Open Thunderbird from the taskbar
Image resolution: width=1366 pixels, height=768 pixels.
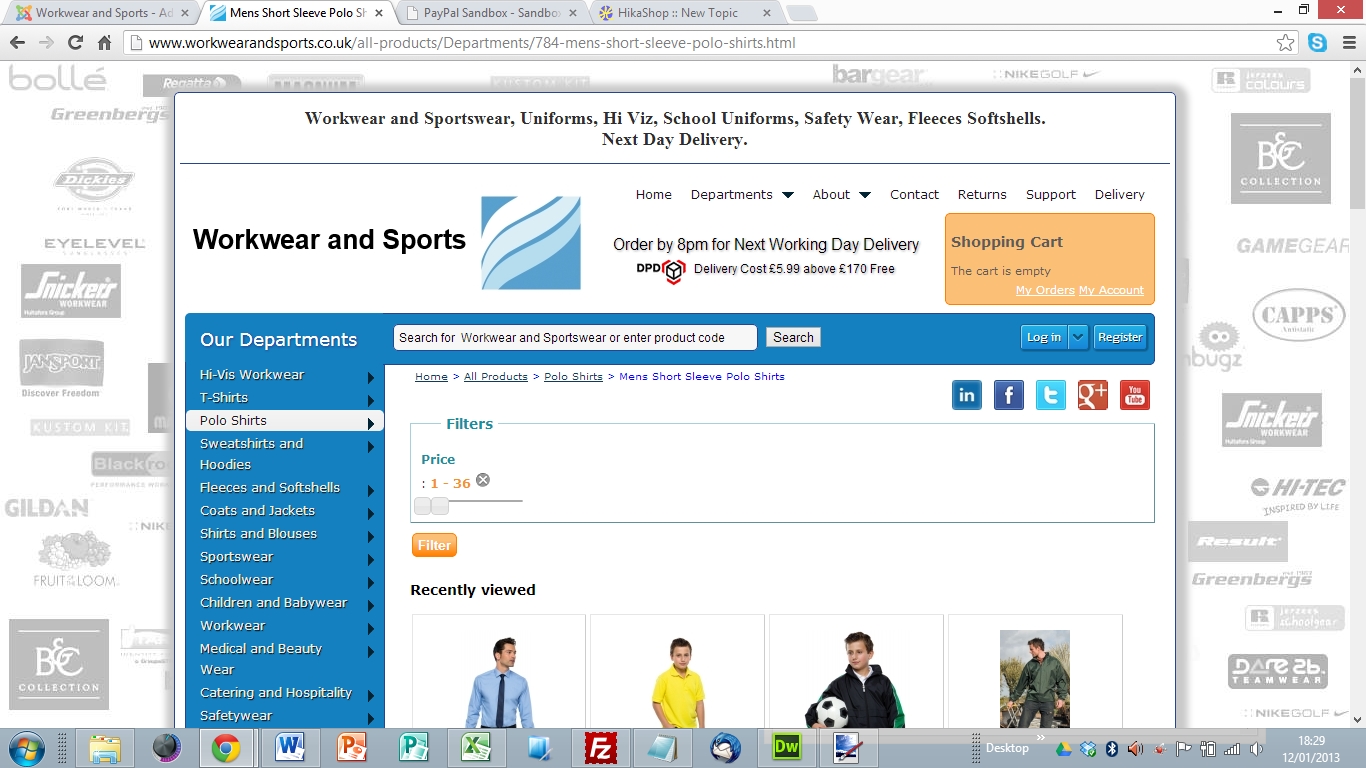coord(724,748)
